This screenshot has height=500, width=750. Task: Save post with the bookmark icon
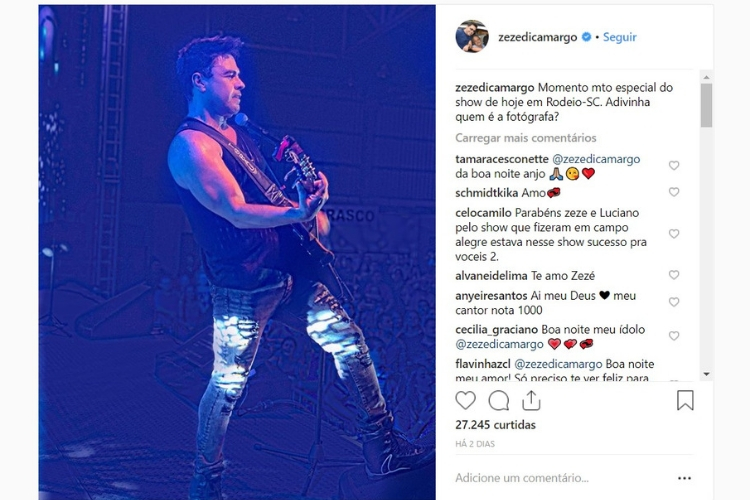(685, 400)
